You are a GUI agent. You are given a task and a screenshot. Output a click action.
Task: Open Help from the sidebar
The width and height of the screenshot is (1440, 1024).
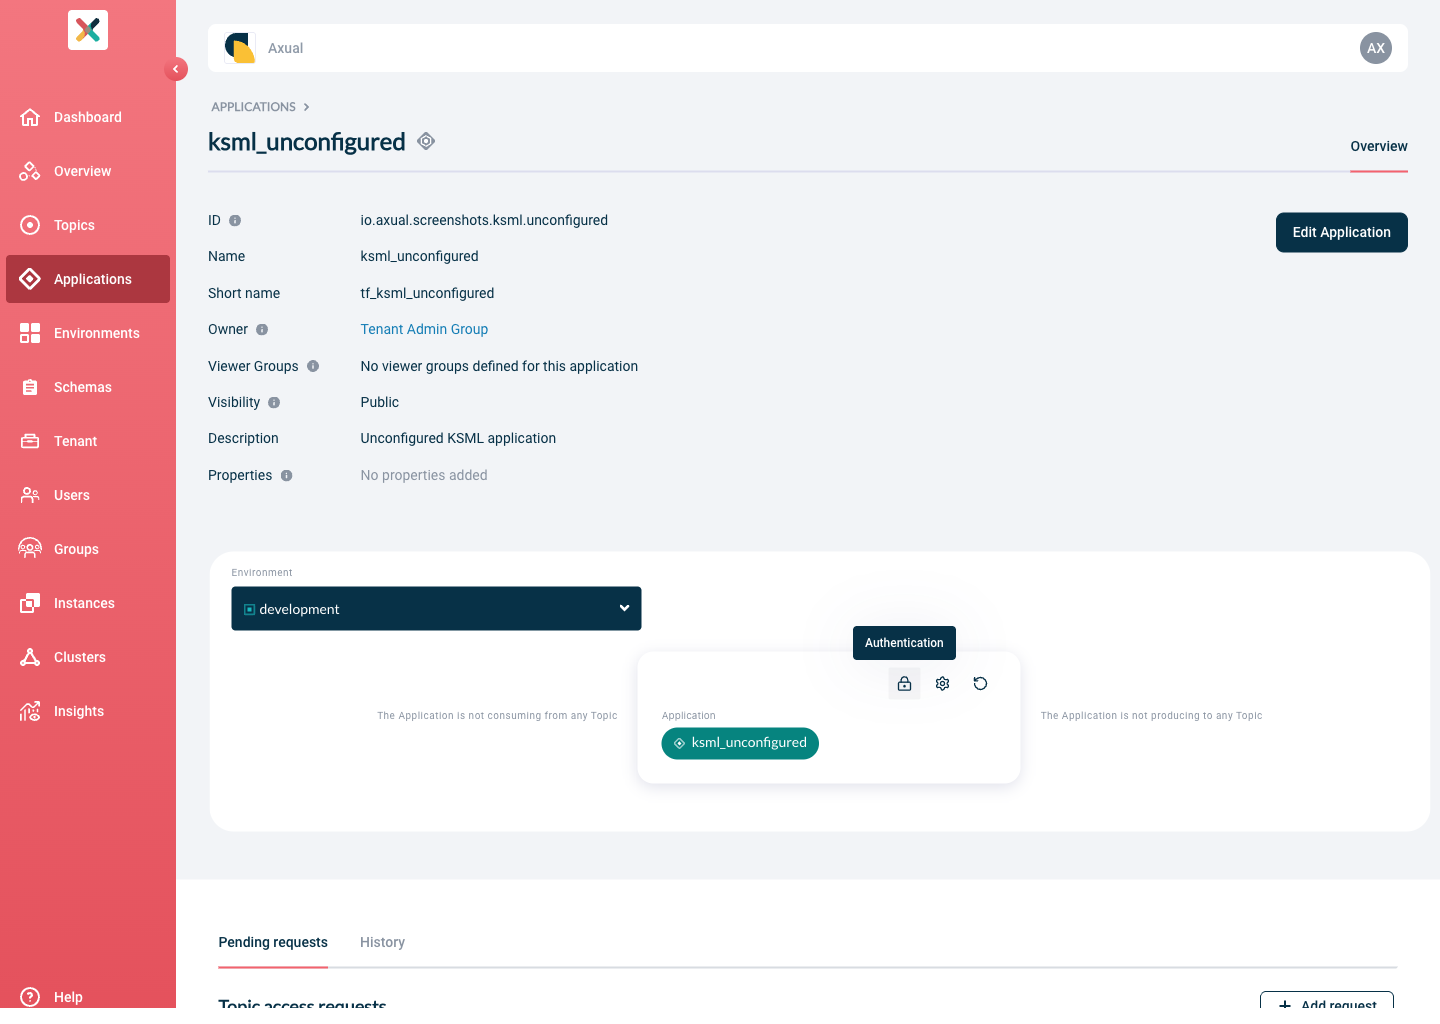click(88, 997)
